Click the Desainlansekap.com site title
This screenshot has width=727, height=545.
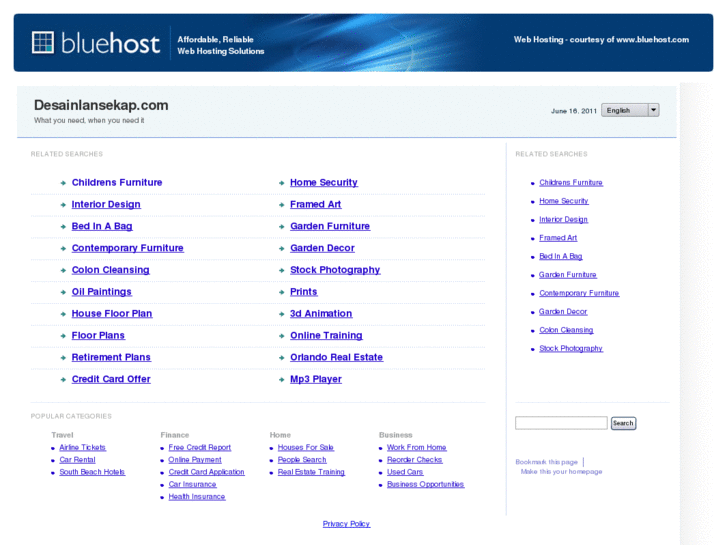pyautogui.click(x=101, y=105)
